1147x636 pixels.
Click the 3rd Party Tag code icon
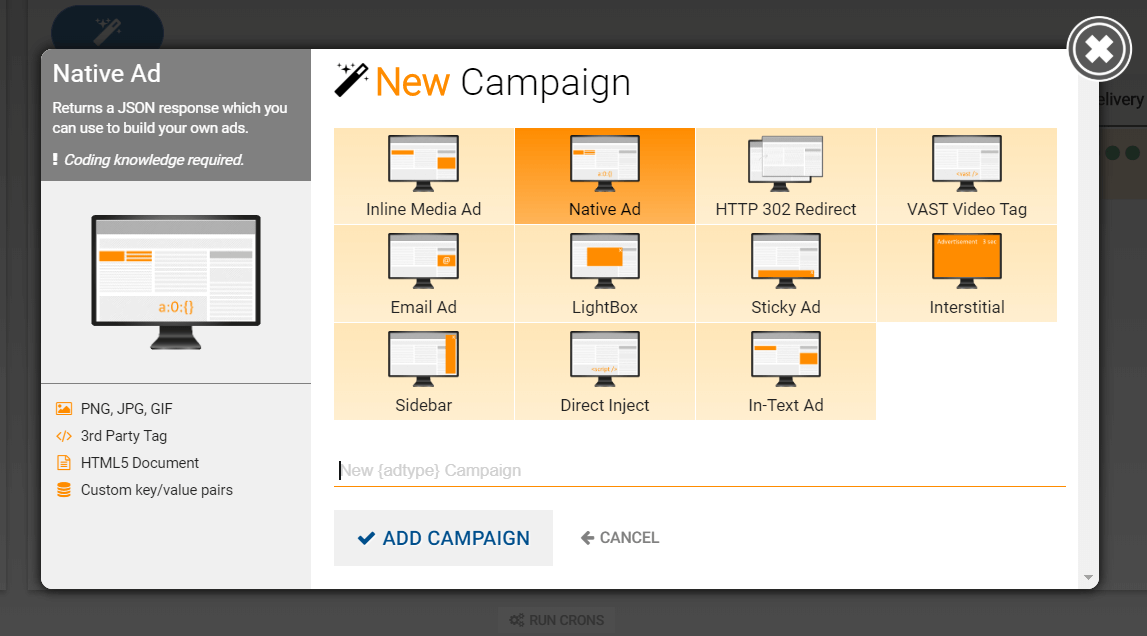tap(65, 435)
